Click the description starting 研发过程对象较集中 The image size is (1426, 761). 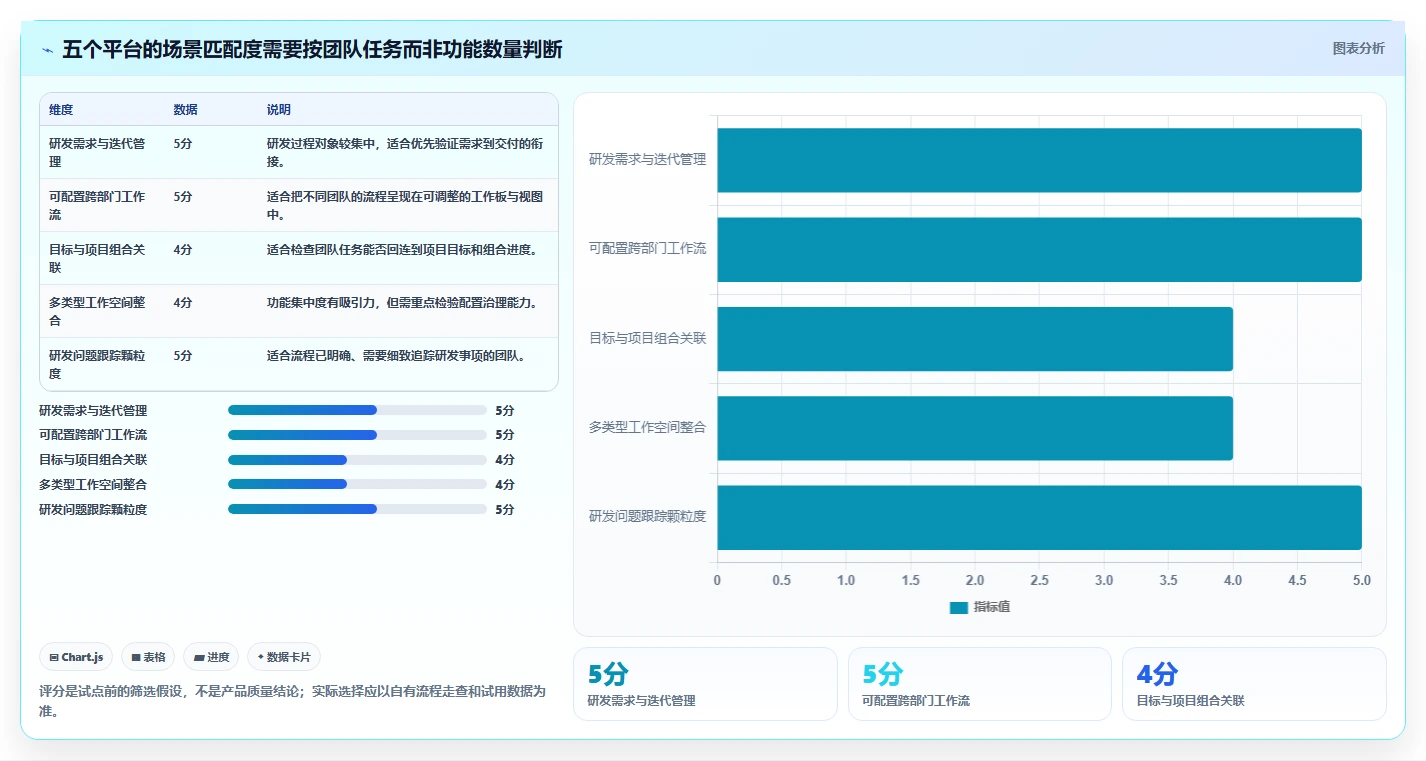[405, 152]
